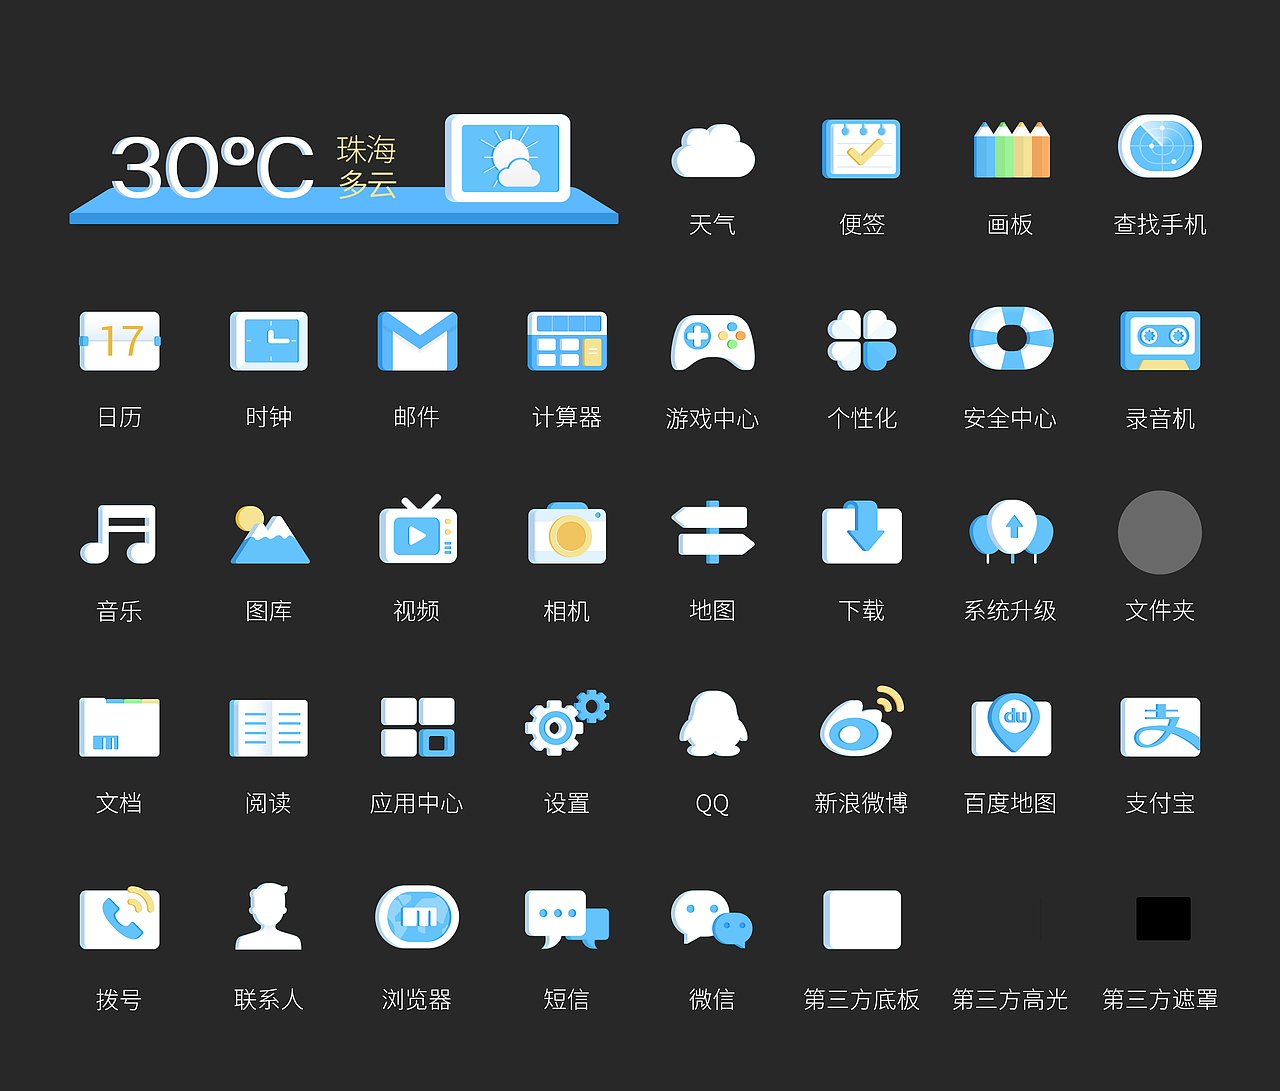Launch the 支付宝 Alipay icon

coord(1160,727)
